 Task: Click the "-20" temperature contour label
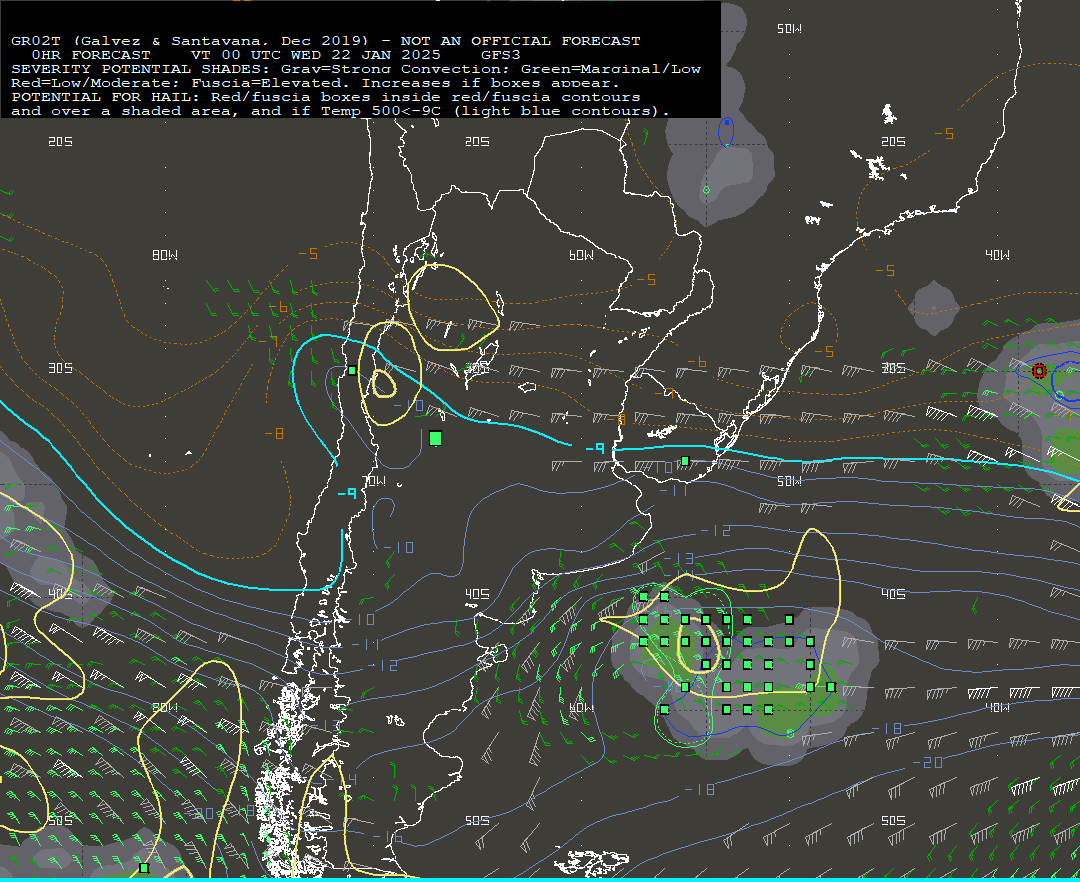pyautogui.click(x=928, y=762)
